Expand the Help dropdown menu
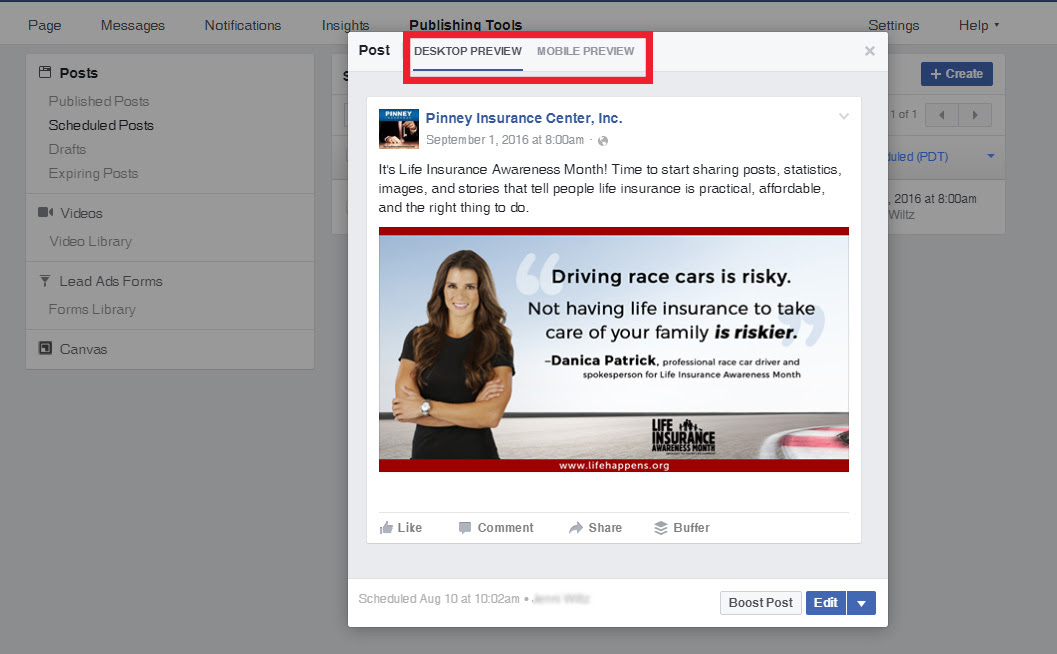The width and height of the screenshot is (1057, 654). click(x=979, y=25)
